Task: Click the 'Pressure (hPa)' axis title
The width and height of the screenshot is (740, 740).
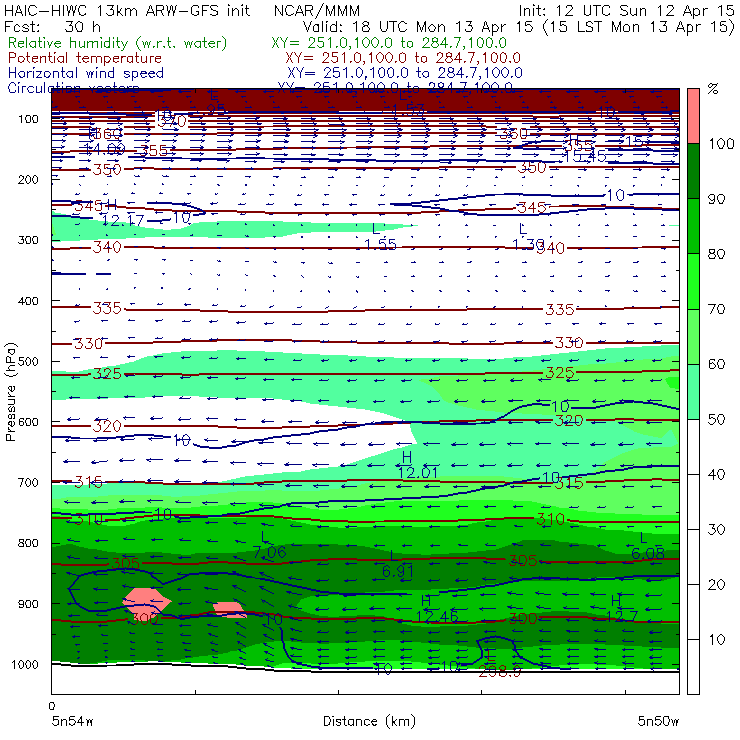Action: coord(10,392)
